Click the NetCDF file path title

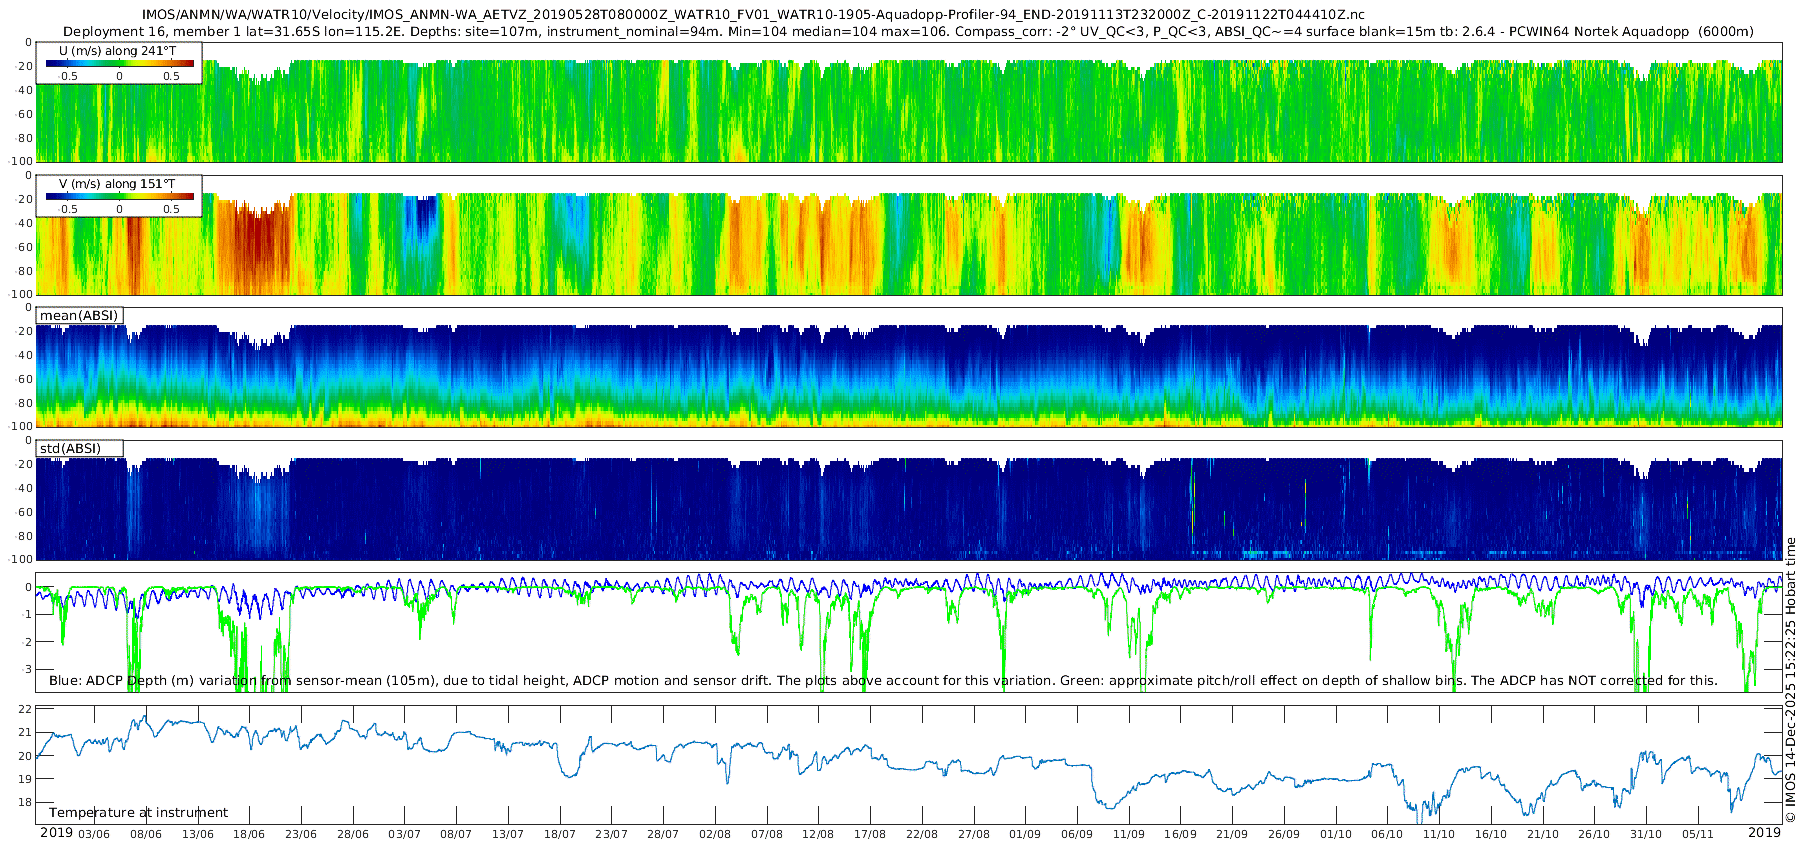tap(753, 15)
